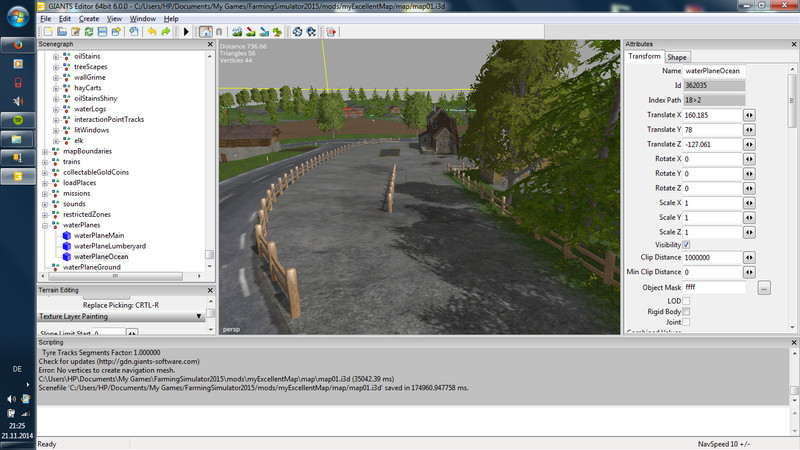Toggle the Visibility checkbox

click(x=686, y=245)
